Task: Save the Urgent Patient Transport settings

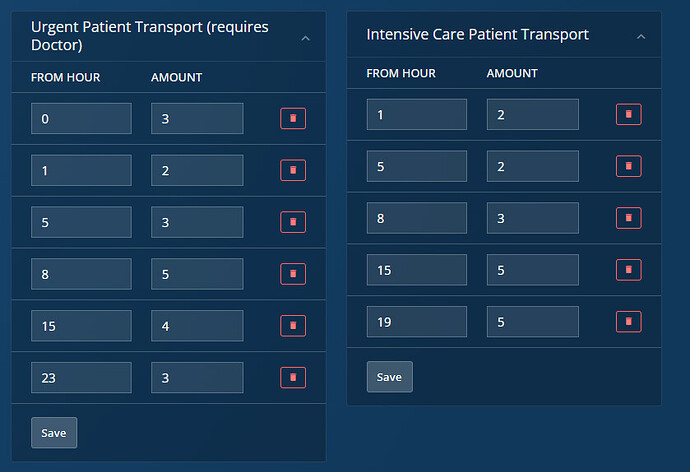Action: 54,433
